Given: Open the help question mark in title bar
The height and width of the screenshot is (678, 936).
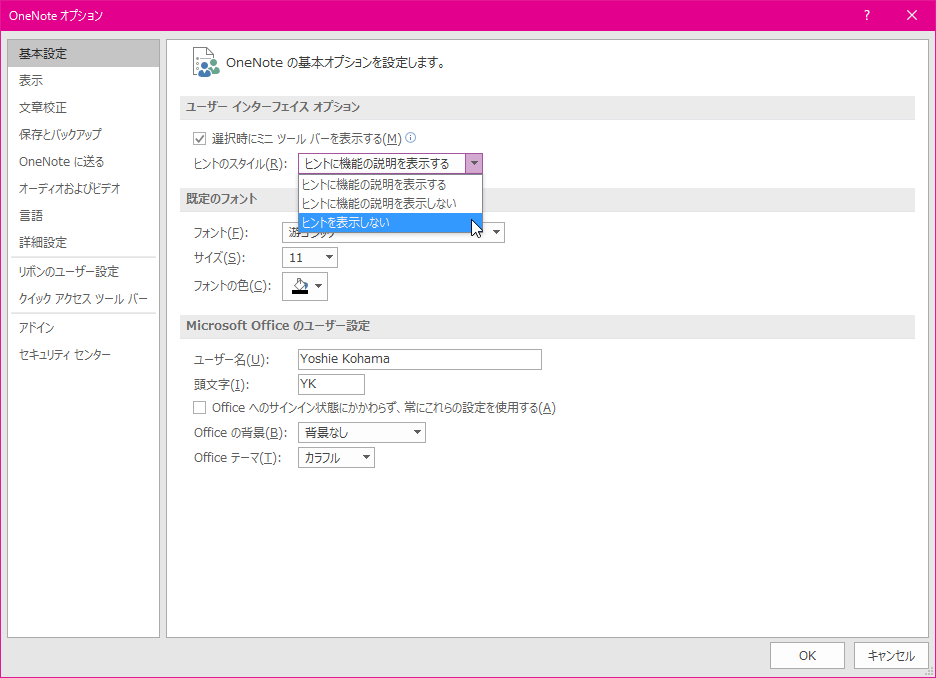Looking at the screenshot, I should click(866, 16).
